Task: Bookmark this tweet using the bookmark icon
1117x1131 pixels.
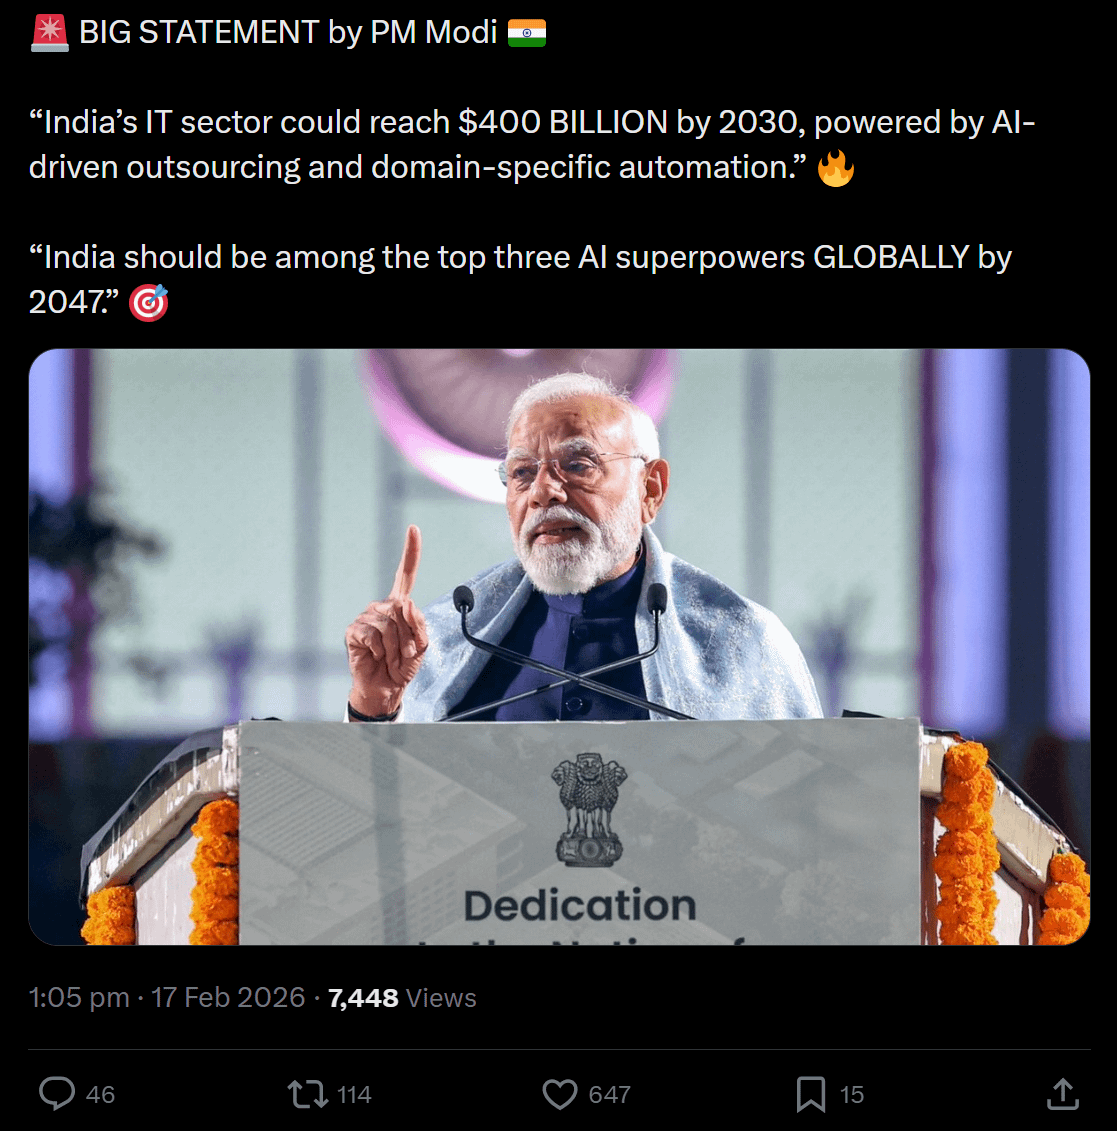Action: point(811,1094)
